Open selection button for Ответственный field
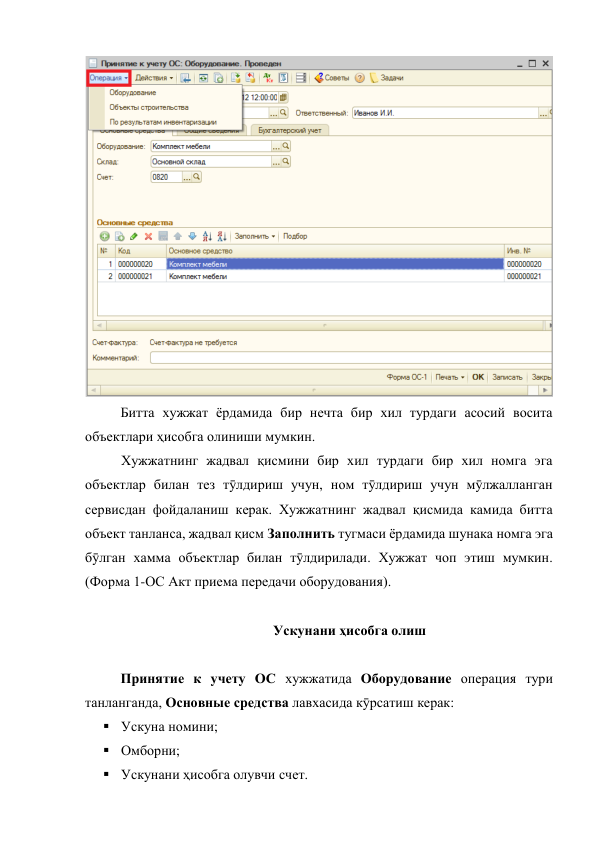 click(543, 113)
